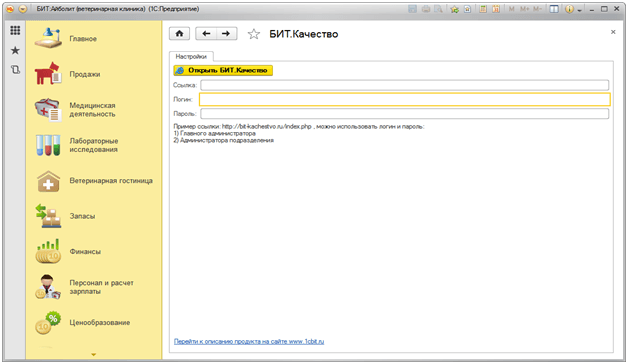Click the print preview icon
This screenshot has width=628, height=364.
coord(439,9)
